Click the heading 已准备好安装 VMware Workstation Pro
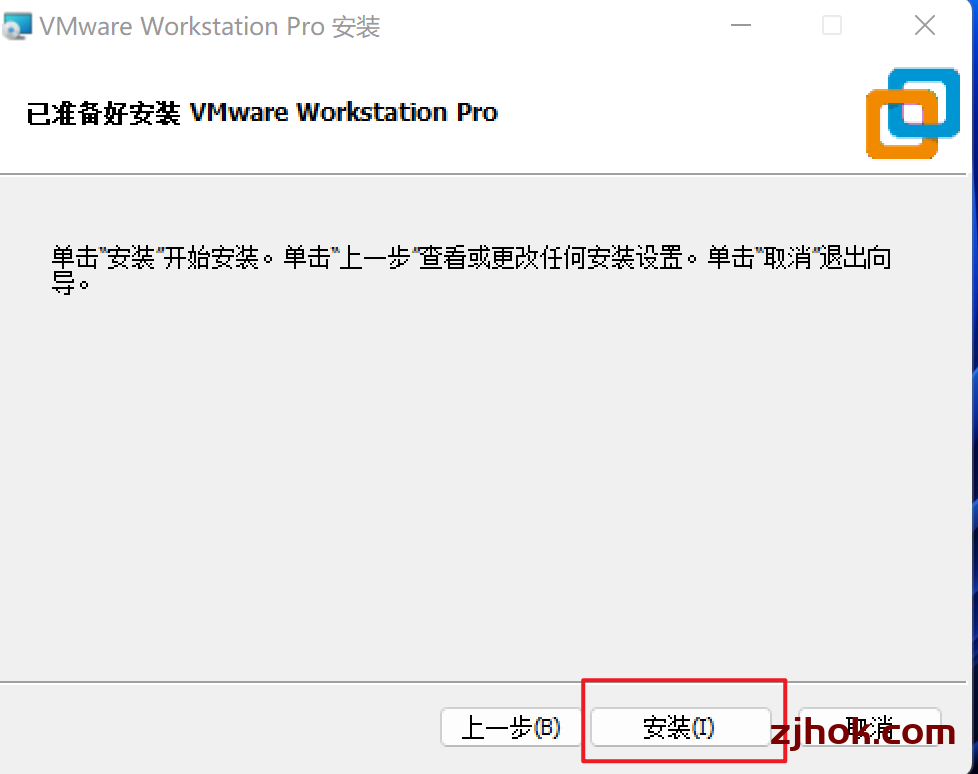978x774 pixels. tap(262, 113)
